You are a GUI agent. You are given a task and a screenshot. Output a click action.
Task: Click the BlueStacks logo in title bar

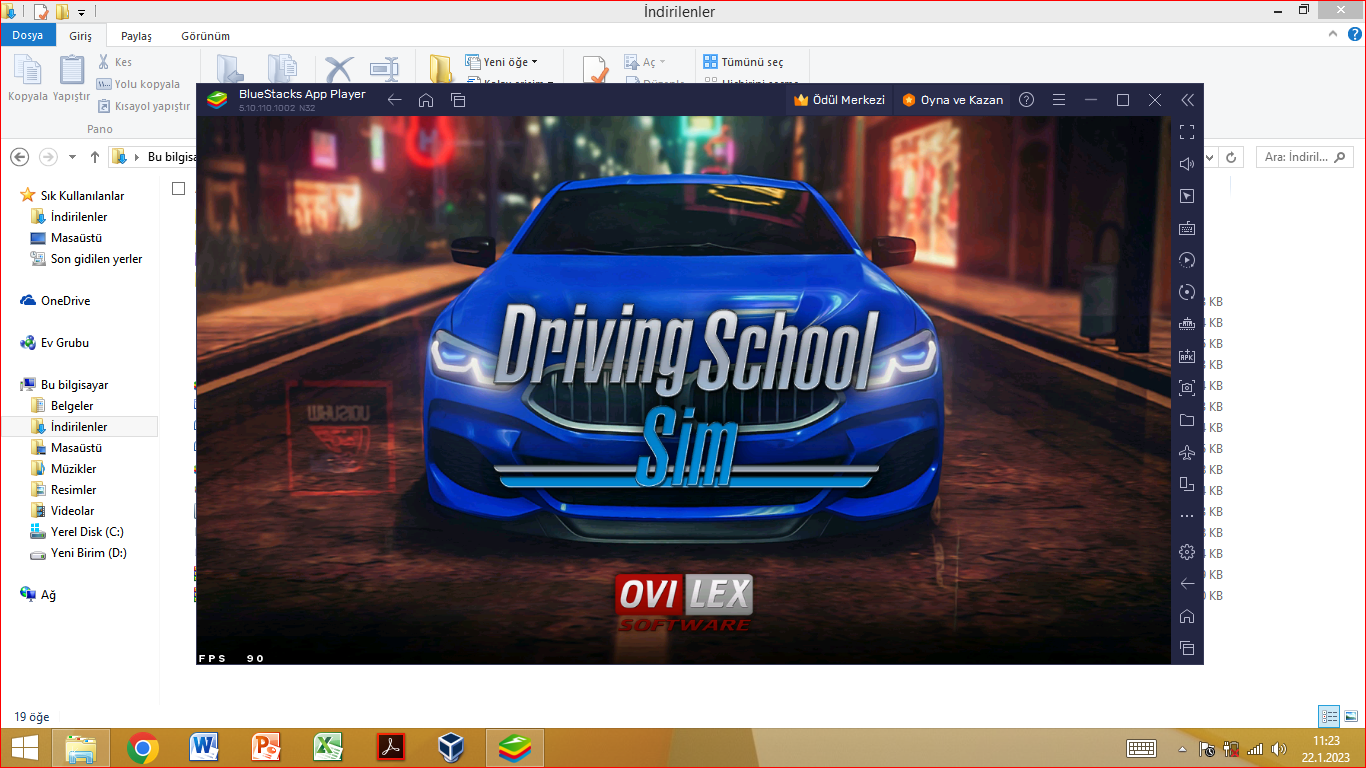pyautogui.click(x=216, y=100)
